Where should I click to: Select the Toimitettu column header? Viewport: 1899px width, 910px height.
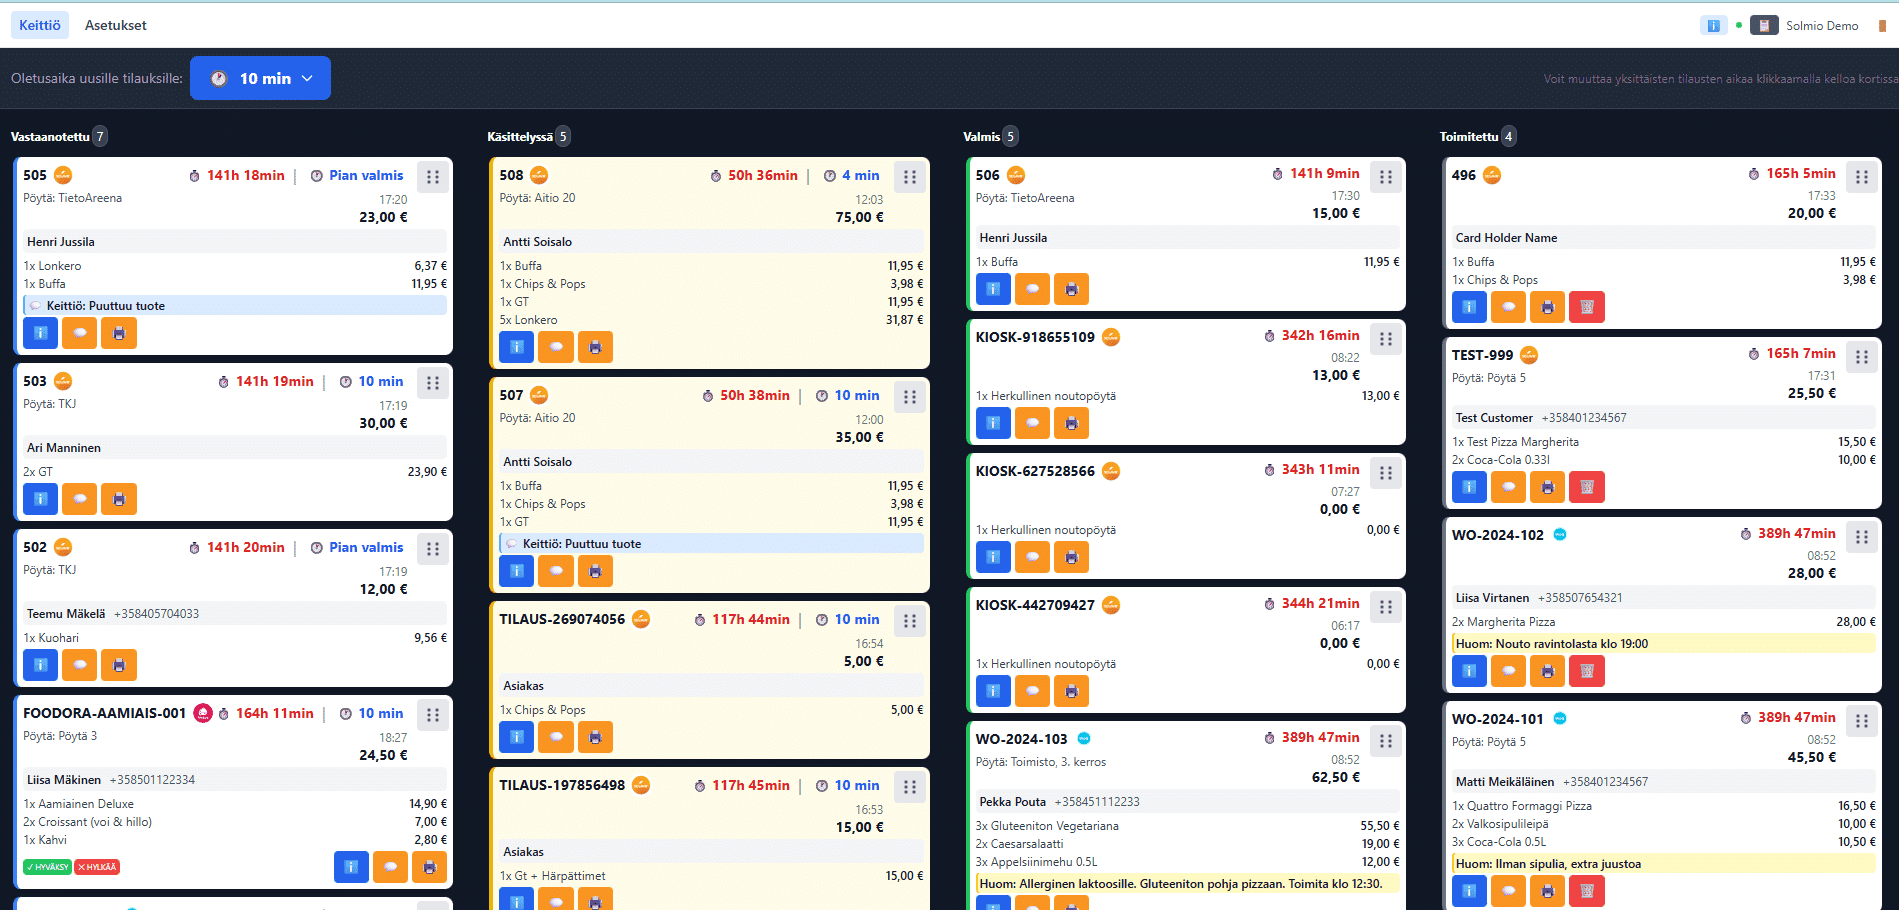tap(1469, 137)
